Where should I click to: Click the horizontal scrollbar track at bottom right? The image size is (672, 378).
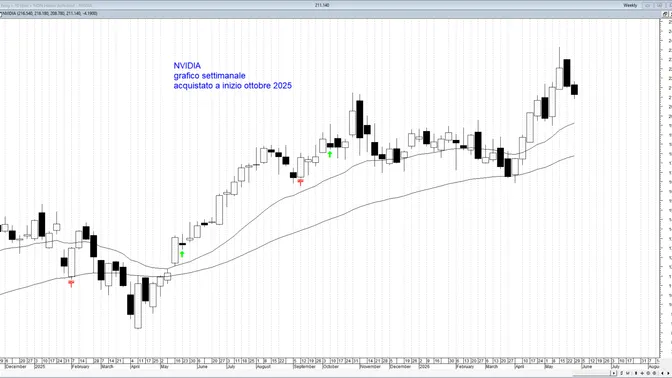point(591,374)
